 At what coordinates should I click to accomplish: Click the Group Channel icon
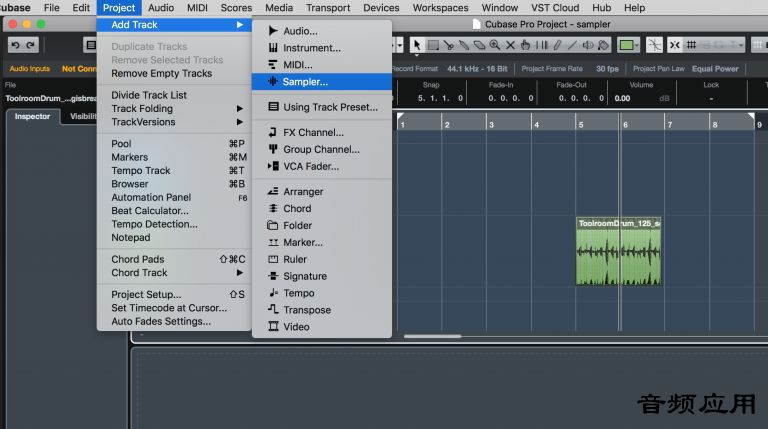(x=273, y=149)
